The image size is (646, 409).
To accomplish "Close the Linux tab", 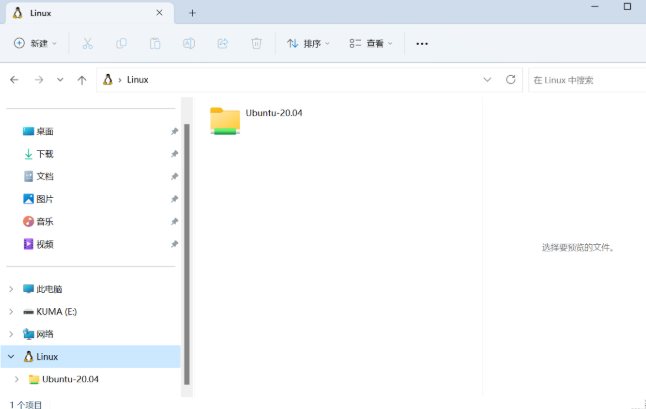I will click(159, 13).
